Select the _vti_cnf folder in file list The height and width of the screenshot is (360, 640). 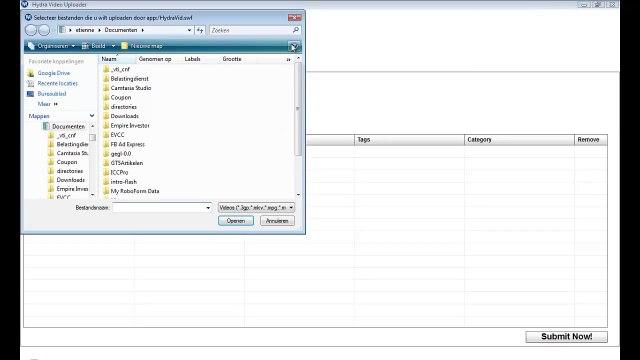(116, 69)
